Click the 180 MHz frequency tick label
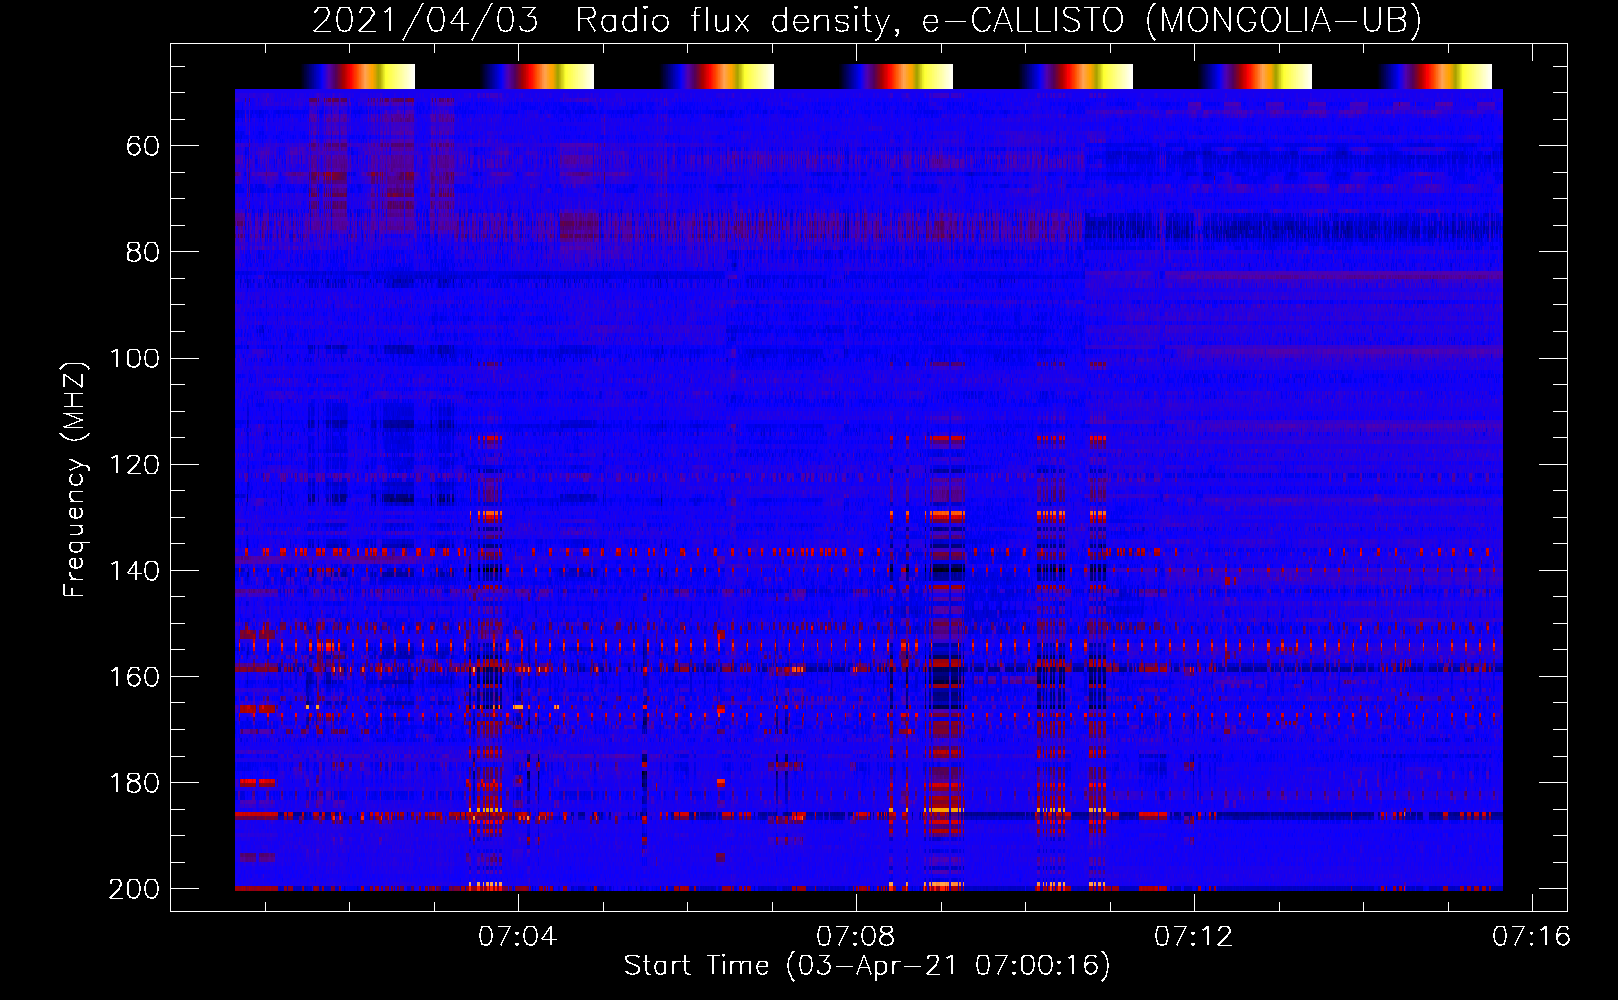Image resolution: width=1618 pixels, height=1000 pixels. point(135,783)
